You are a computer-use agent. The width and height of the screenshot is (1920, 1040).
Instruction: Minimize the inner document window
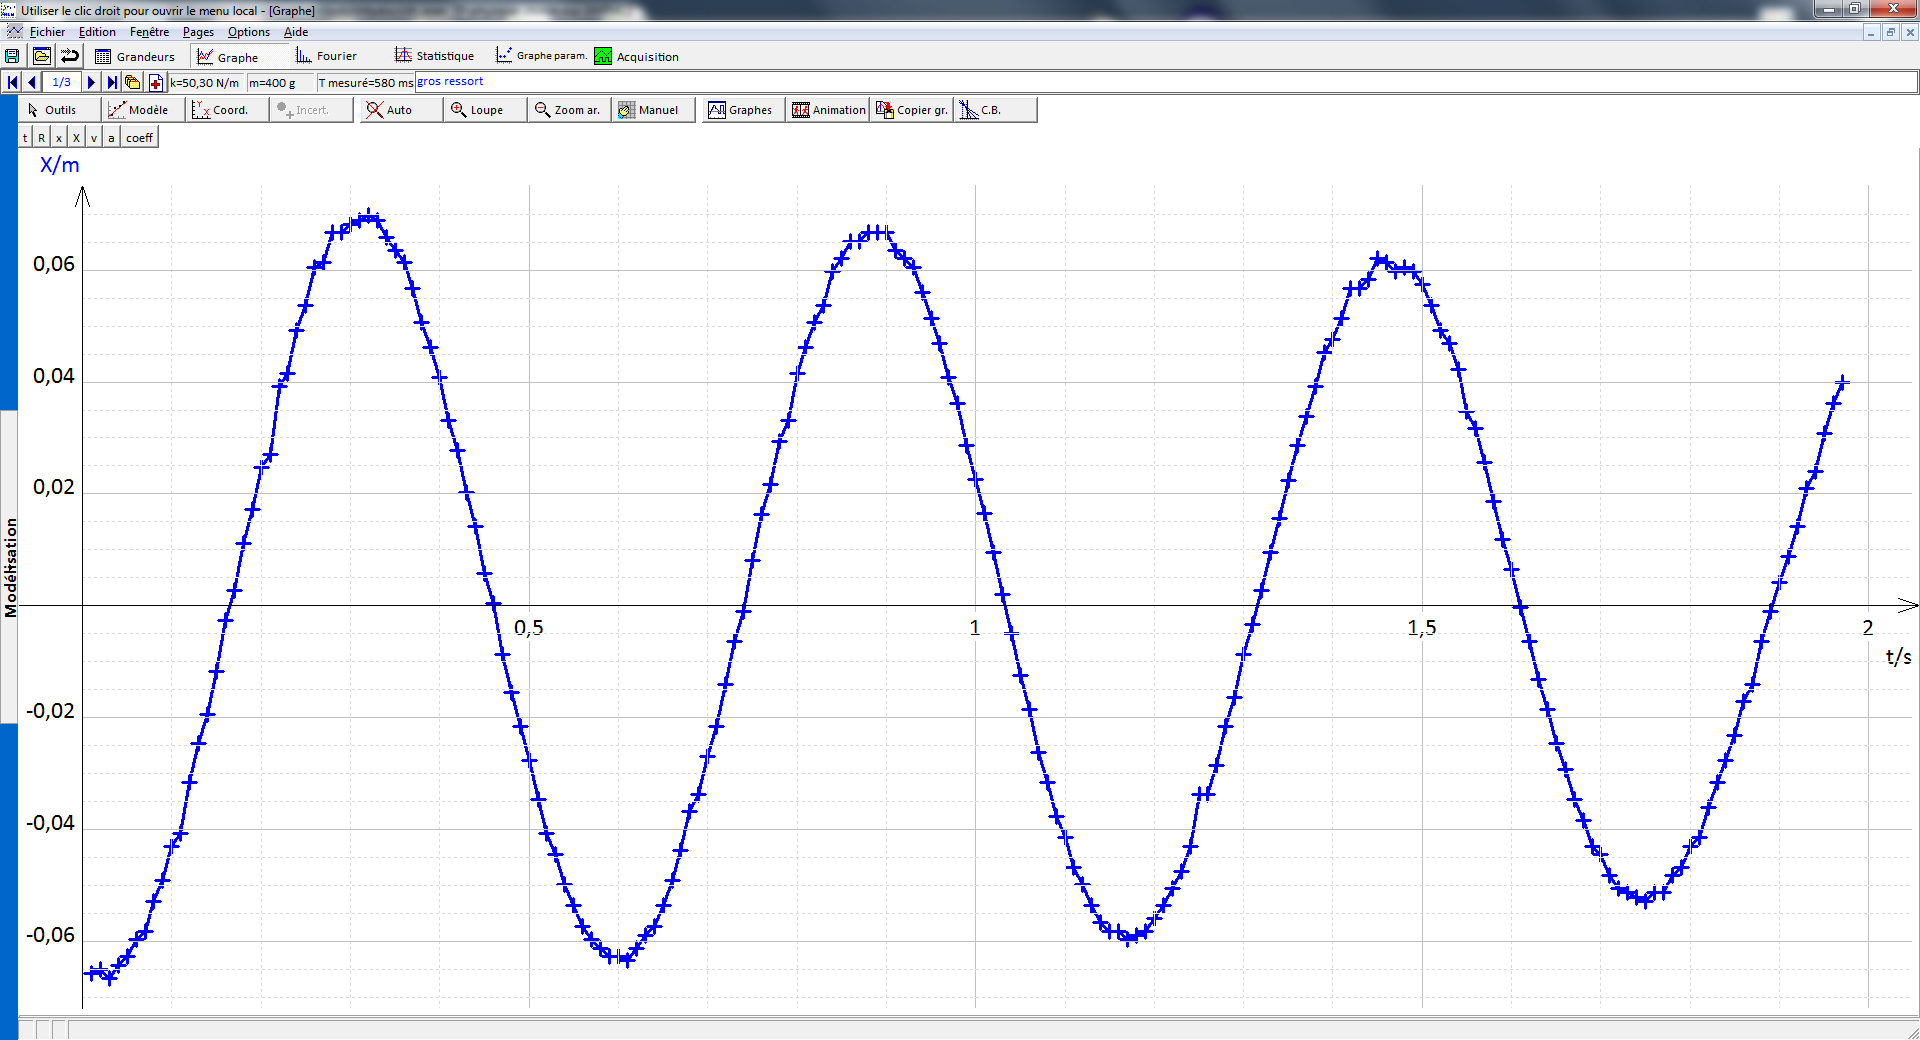coord(1870,32)
